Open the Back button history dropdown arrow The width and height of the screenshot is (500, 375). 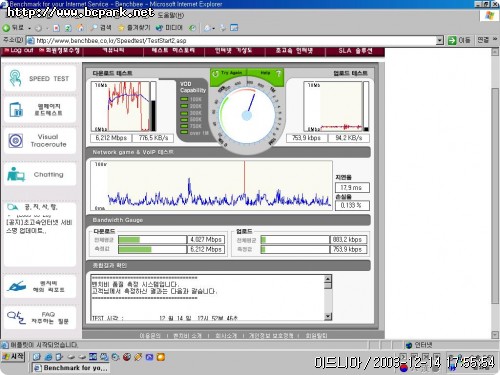[x=29, y=28]
